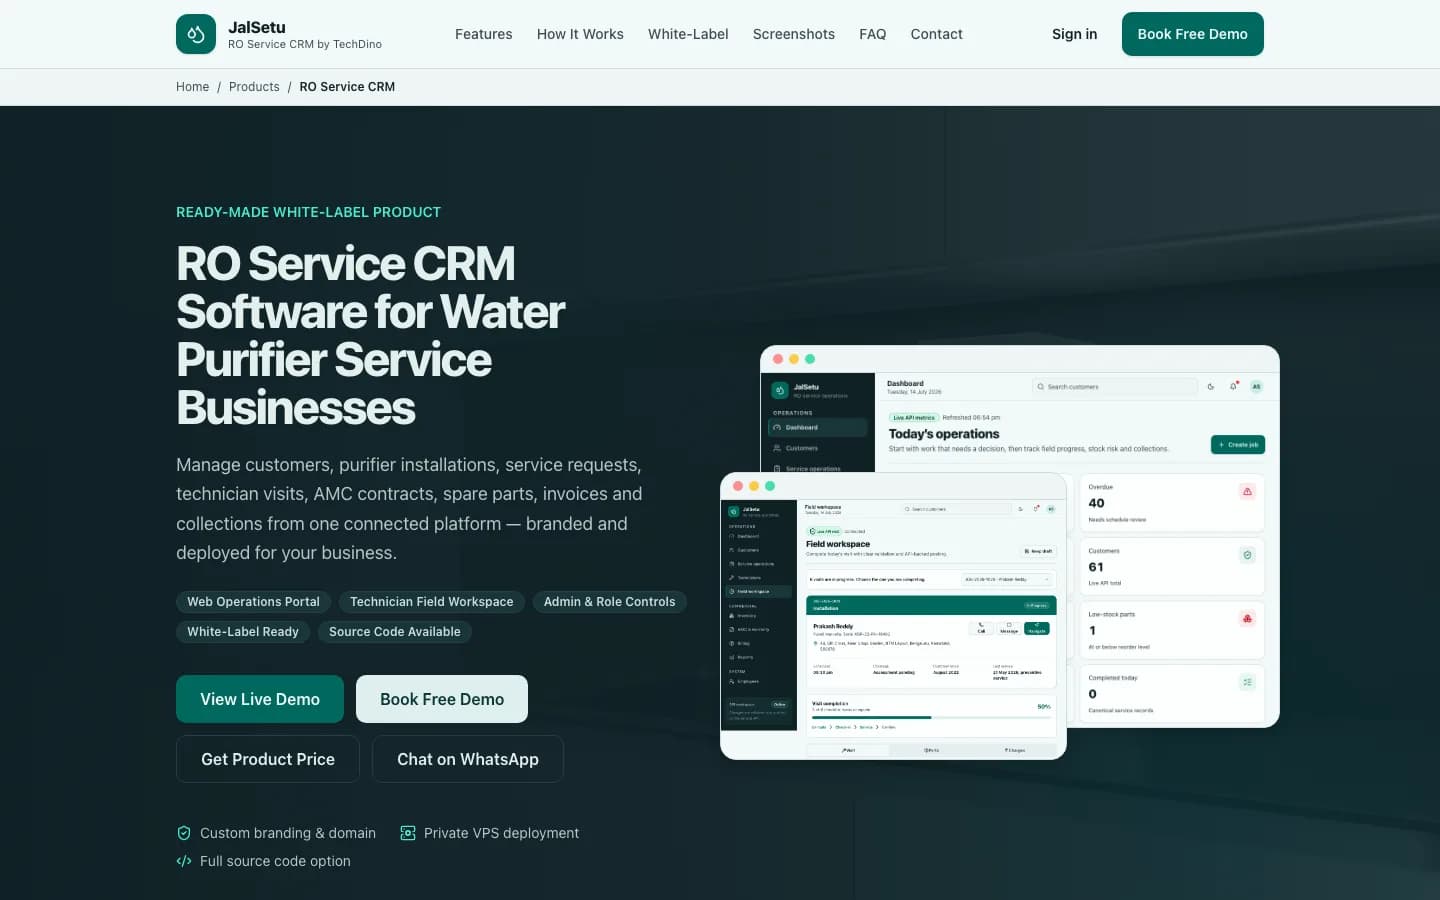Viewport: 1440px width, 900px height.
Task: Click the Get Product Price button
Action: pyautogui.click(x=268, y=759)
